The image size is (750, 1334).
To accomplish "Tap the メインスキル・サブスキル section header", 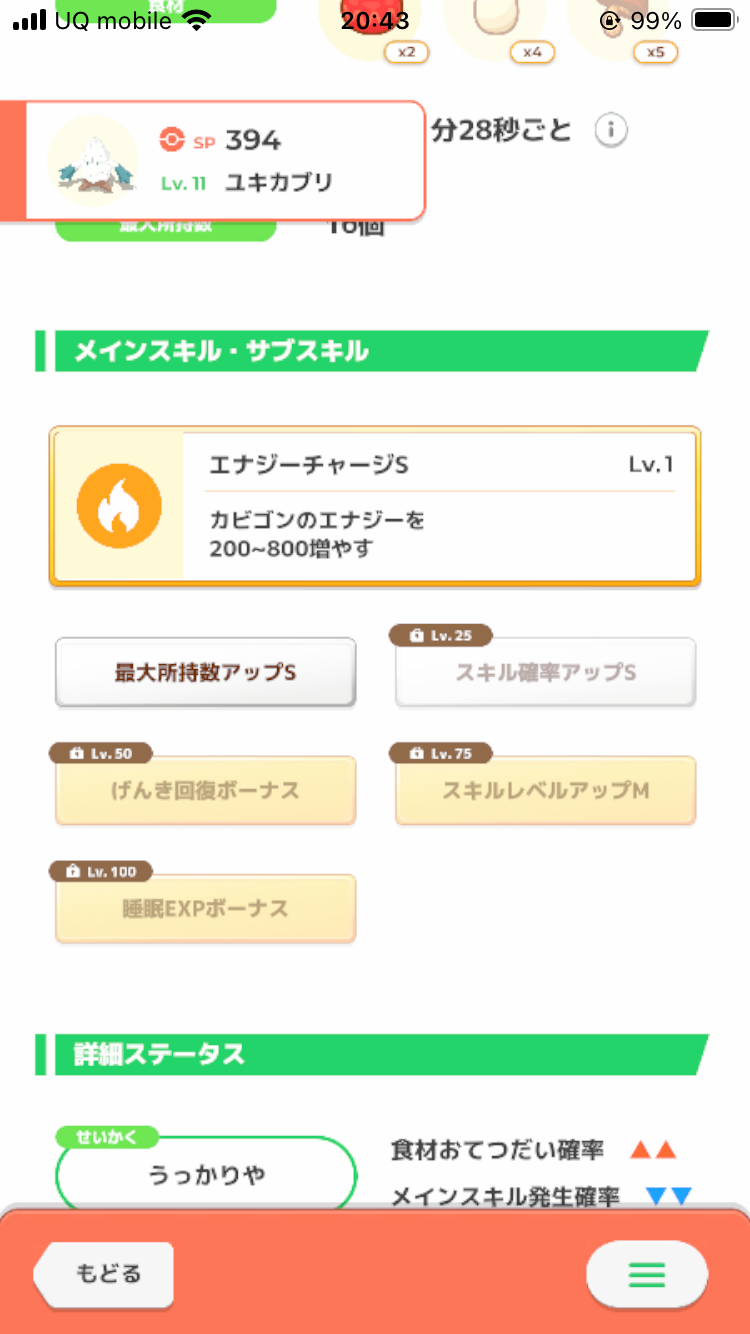I will point(372,351).
